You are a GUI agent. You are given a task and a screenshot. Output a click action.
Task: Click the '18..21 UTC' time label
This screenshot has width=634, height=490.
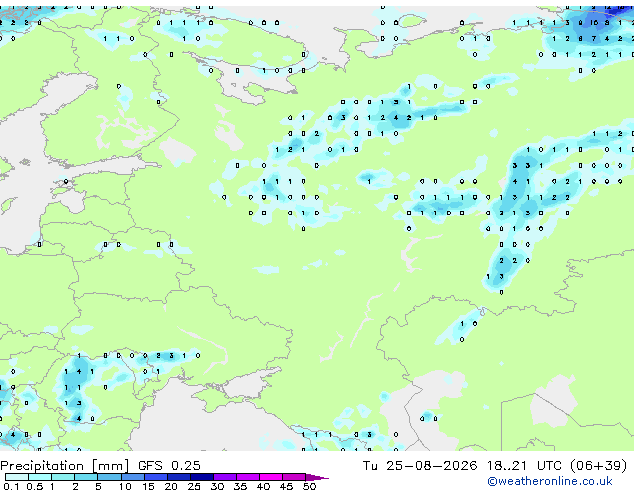pyautogui.click(x=524, y=465)
